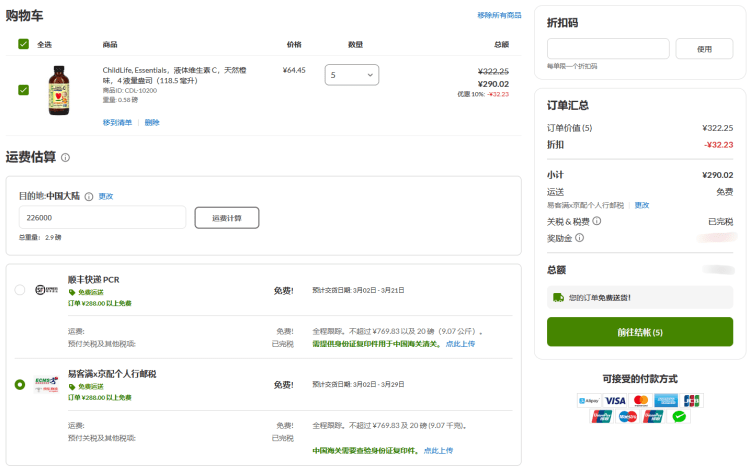Open the quantity dropdown showing 5
Screen dimensions: 750x472
coord(352,75)
